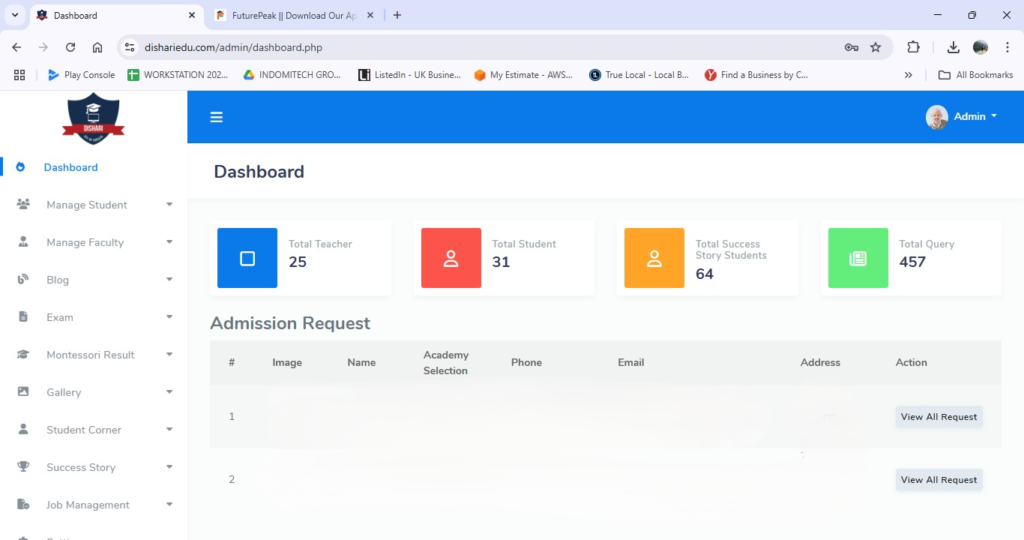The image size is (1024, 540).
Task: Expand the Manage Student sidebar menu
Action: (x=95, y=205)
